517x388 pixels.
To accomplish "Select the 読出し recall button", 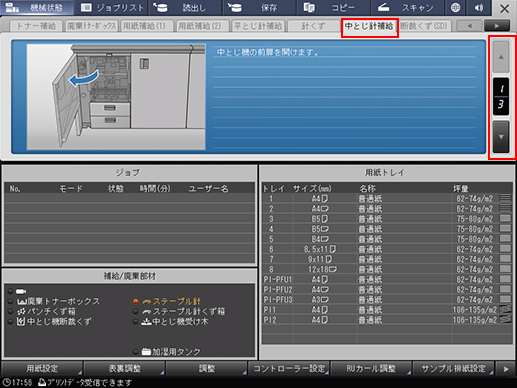I will pos(185,7).
